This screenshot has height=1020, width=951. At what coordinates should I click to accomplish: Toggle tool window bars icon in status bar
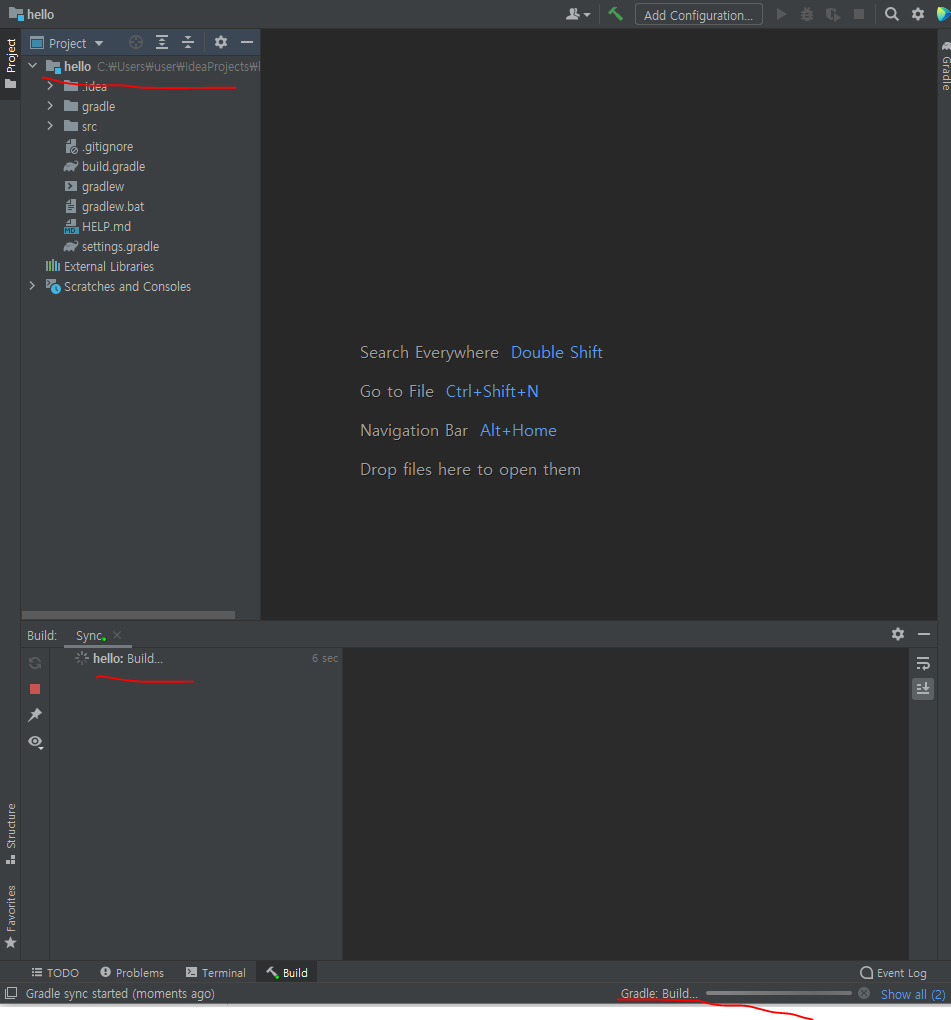[x=11, y=993]
